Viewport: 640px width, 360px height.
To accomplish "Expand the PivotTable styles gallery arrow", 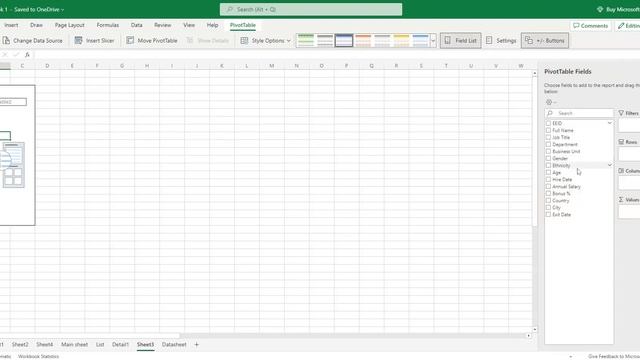I will [433, 40].
